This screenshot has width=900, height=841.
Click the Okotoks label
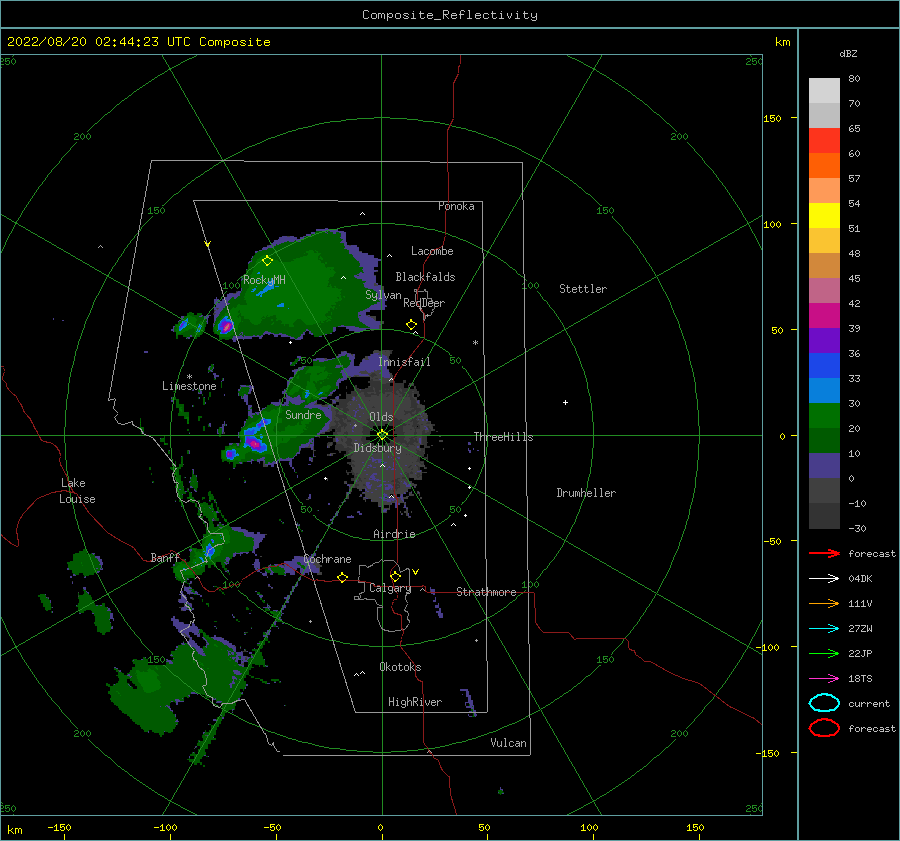pyautogui.click(x=400, y=667)
